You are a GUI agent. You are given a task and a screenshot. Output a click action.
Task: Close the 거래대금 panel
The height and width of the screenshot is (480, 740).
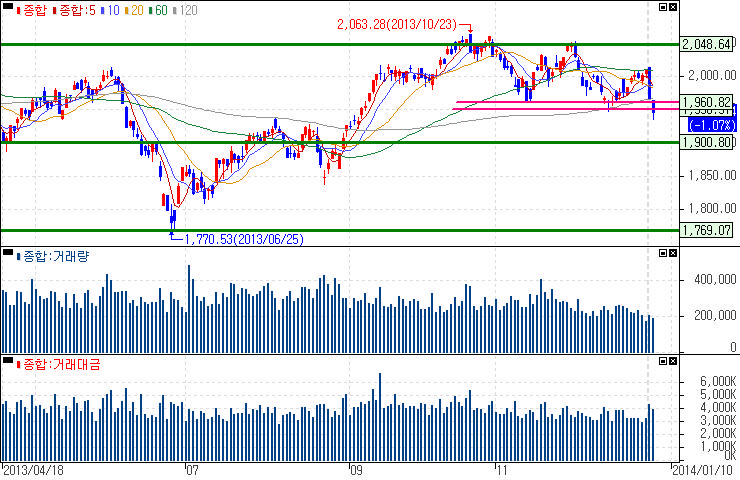pos(672,360)
